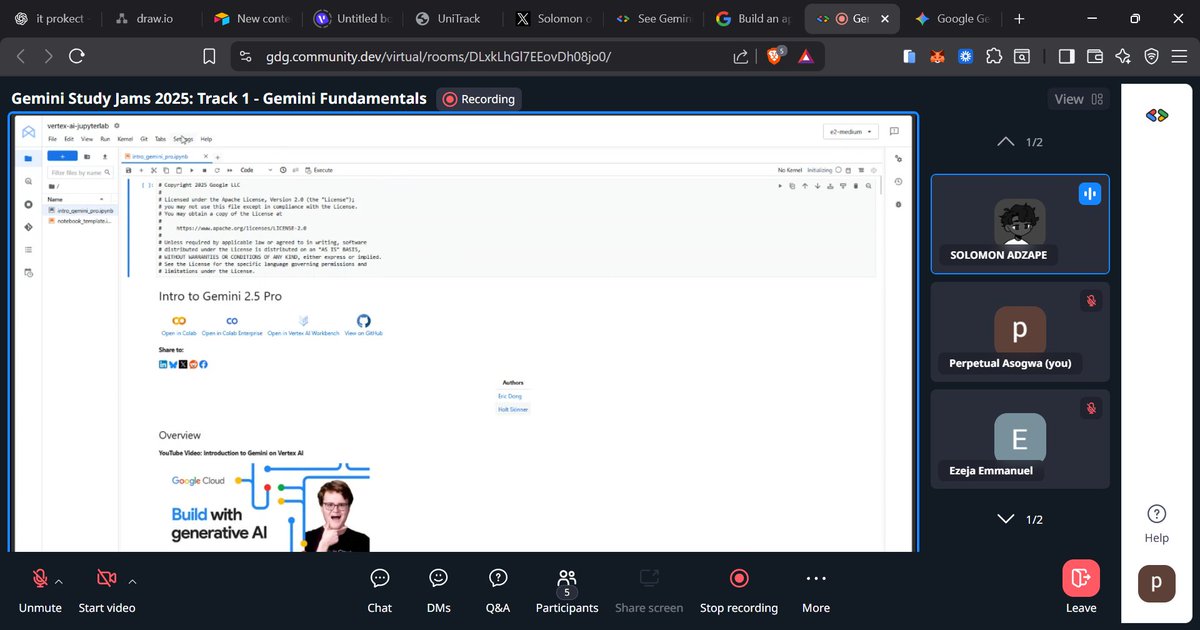Open the DMs panel
The height and width of the screenshot is (630, 1200).
tap(438, 590)
